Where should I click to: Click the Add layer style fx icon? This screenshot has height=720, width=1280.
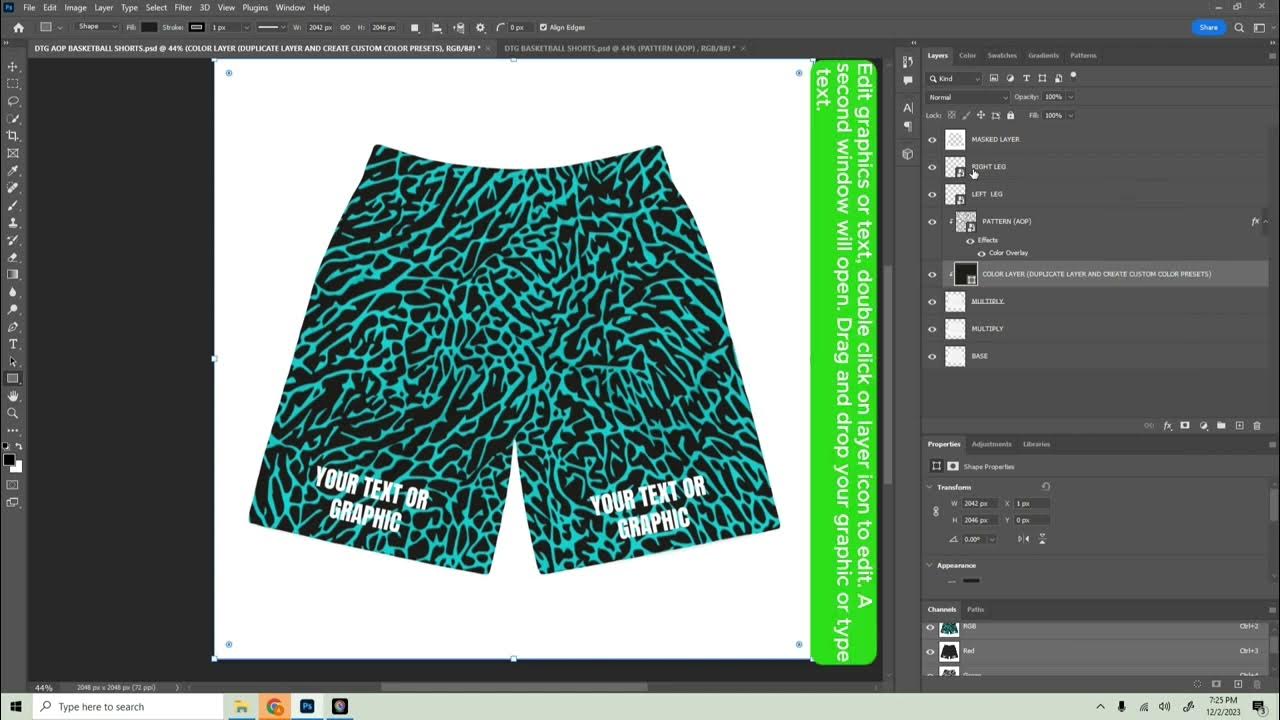[x=1167, y=426]
